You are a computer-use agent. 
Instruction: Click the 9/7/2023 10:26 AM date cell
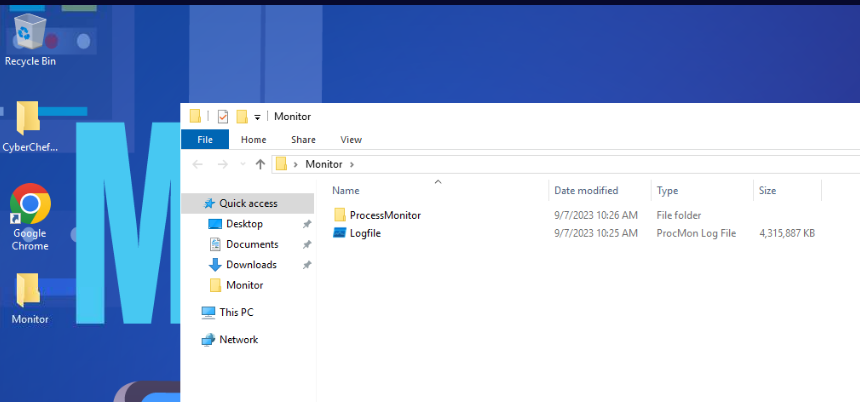coord(596,216)
